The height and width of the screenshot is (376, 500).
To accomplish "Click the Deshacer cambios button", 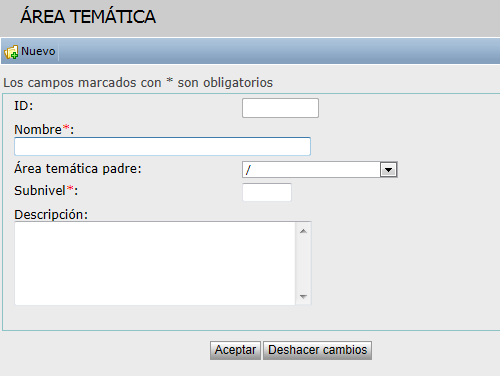I will click(317, 350).
